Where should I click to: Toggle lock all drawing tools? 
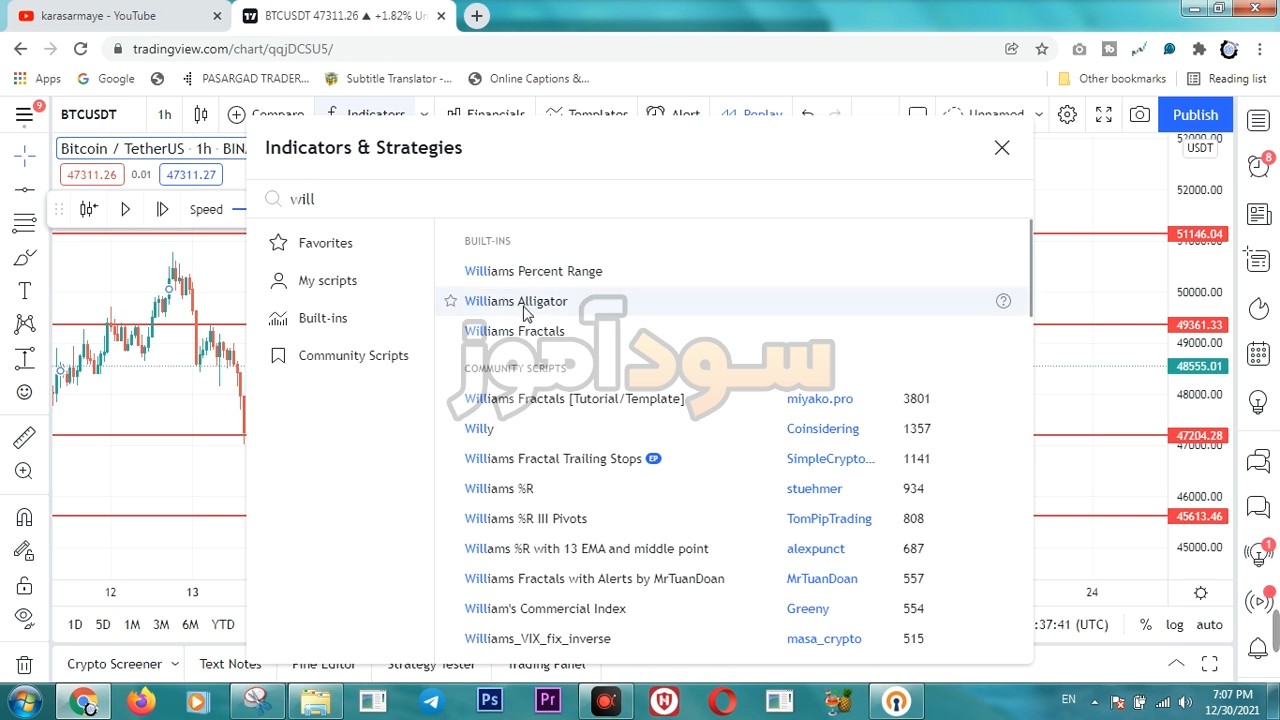pyautogui.click(x=25, y=584)
